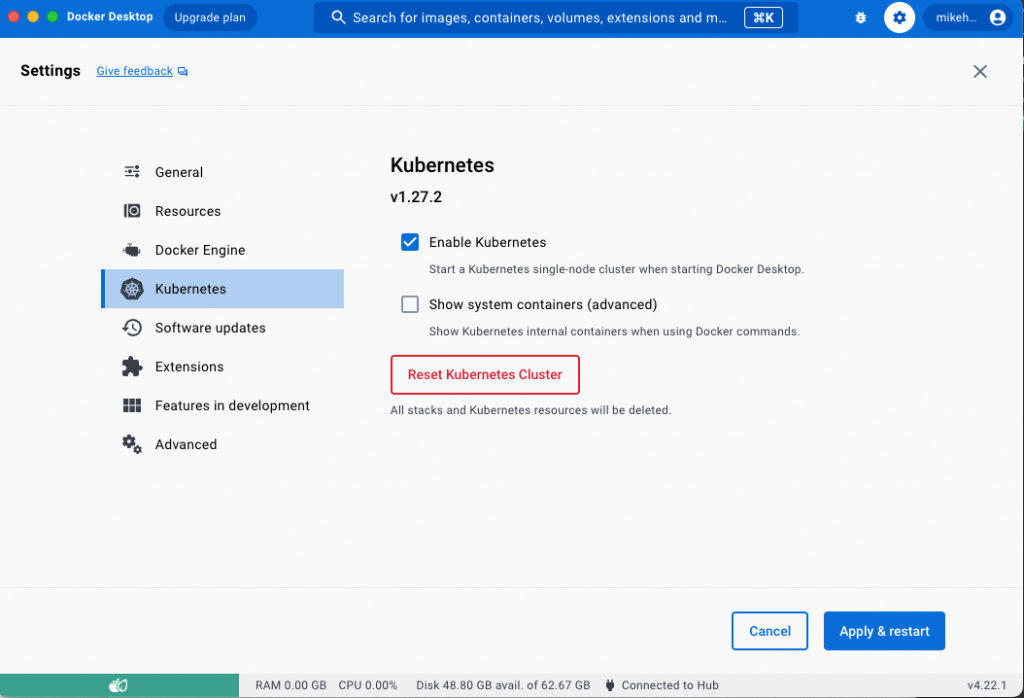Click the Extensions puzzle piece icon
1024x698 pixels.
[x=132, y=366]
